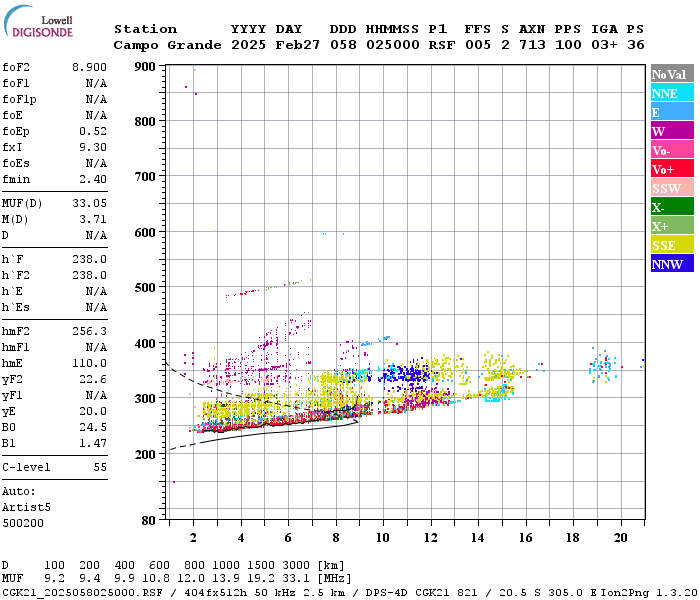700x600 pixels.
Task: Select the NoVal gray legend swatch
Action: pos(672,74)
